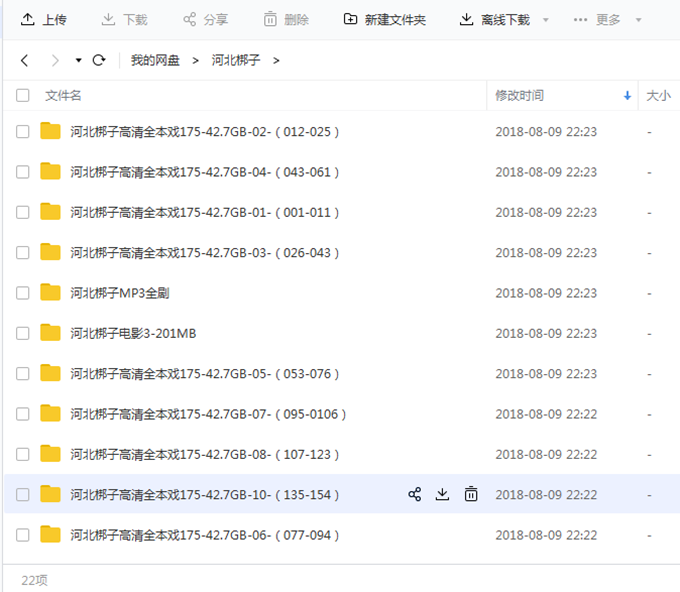Click folder icon of 06- (077-094)
The width and height of the screenshot is (680, 592).
pos(50,534)
